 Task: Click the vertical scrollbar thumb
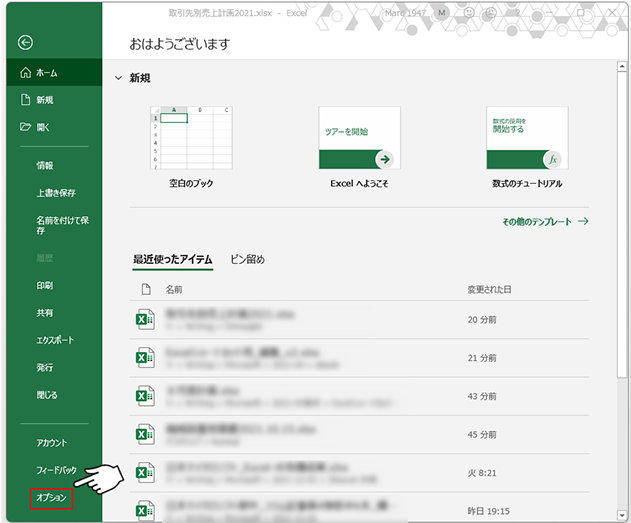(622, 225)
